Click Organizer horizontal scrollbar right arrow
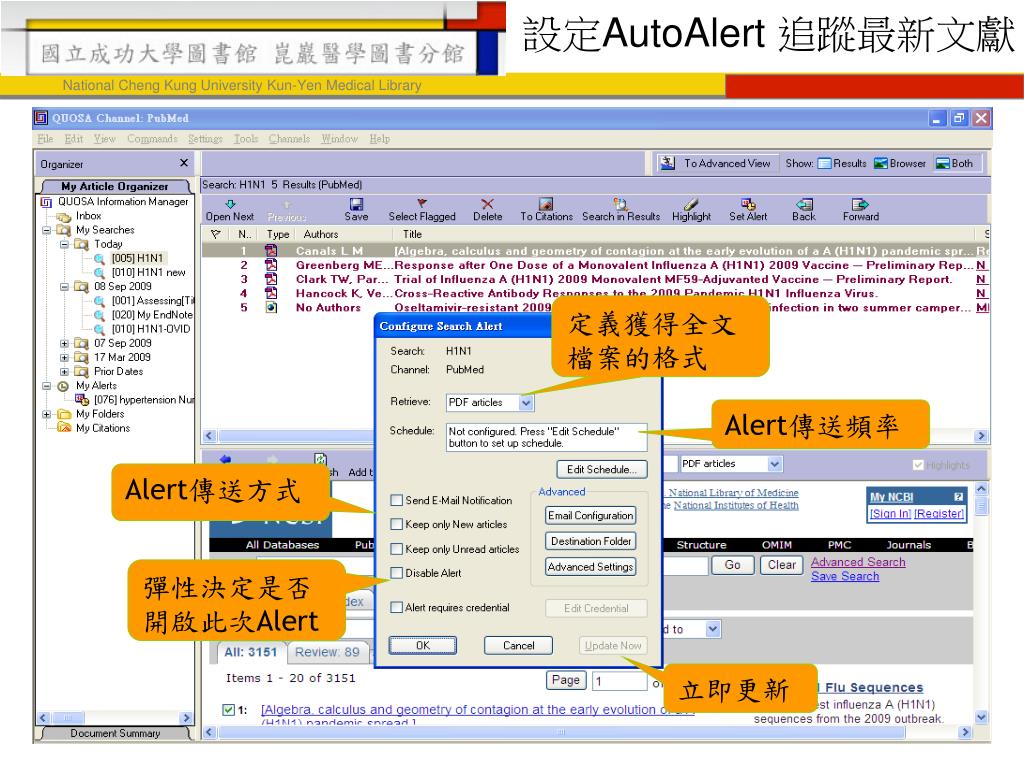 click(187, 718)
